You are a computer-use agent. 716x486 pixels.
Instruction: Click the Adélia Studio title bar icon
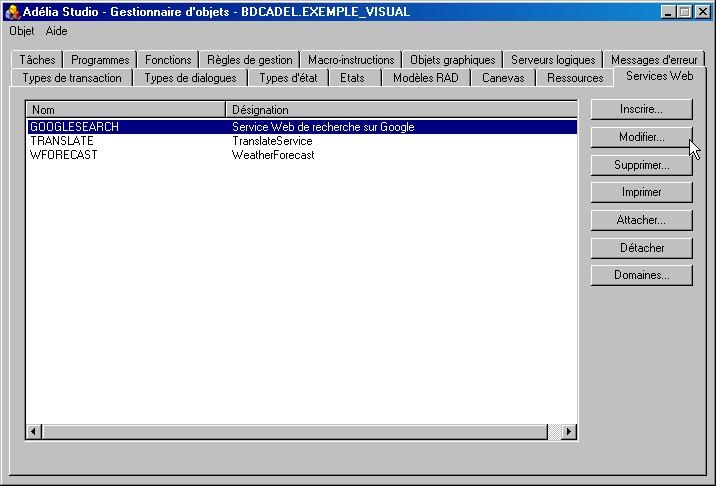click(13, 12)
